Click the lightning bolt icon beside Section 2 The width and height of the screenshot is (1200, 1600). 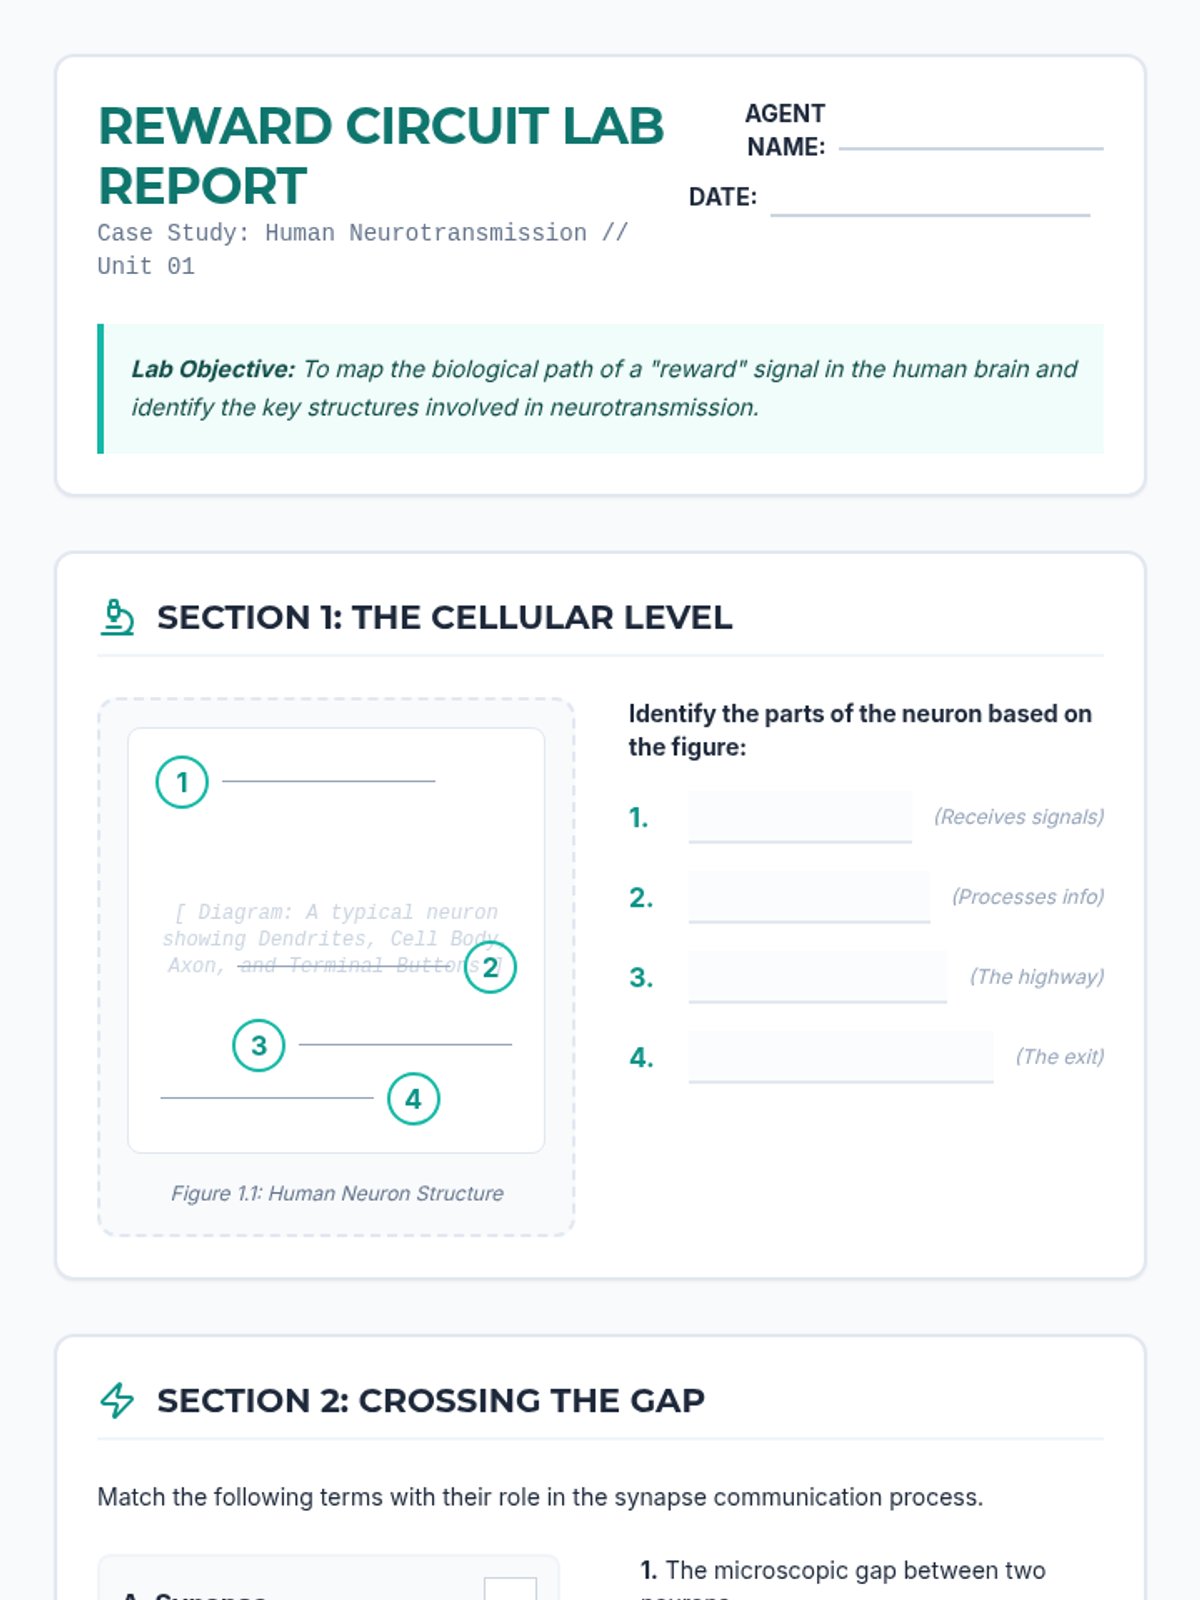(x=117, y=1400)
